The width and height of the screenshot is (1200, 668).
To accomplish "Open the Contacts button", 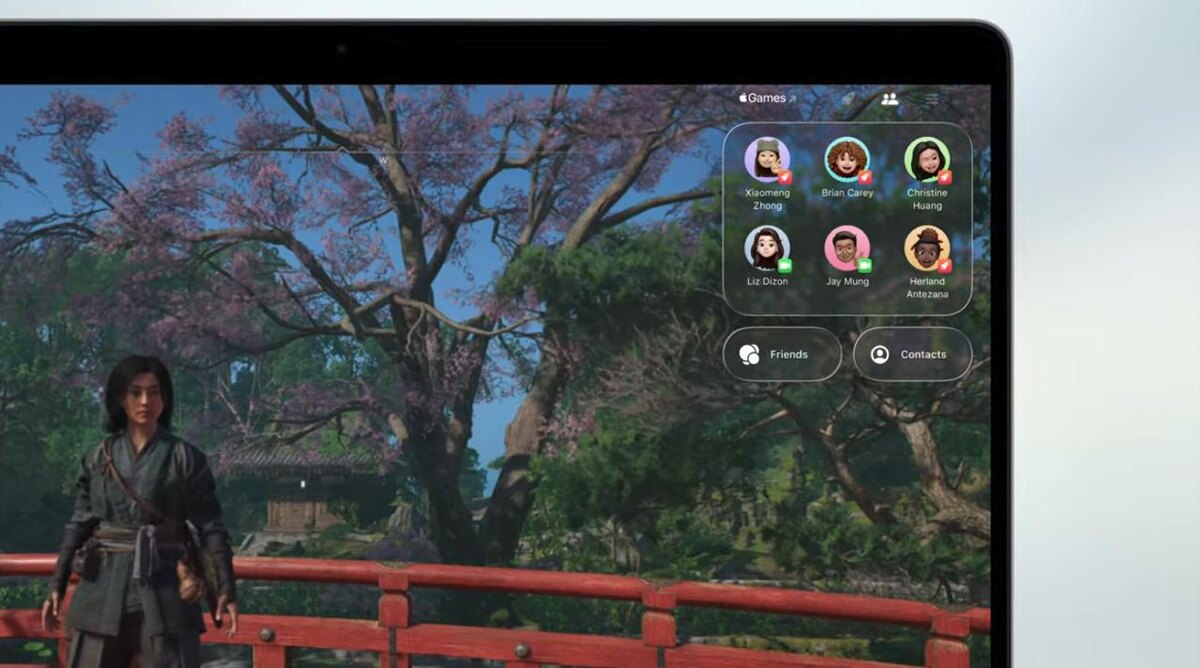I will (x=912, y=354).
